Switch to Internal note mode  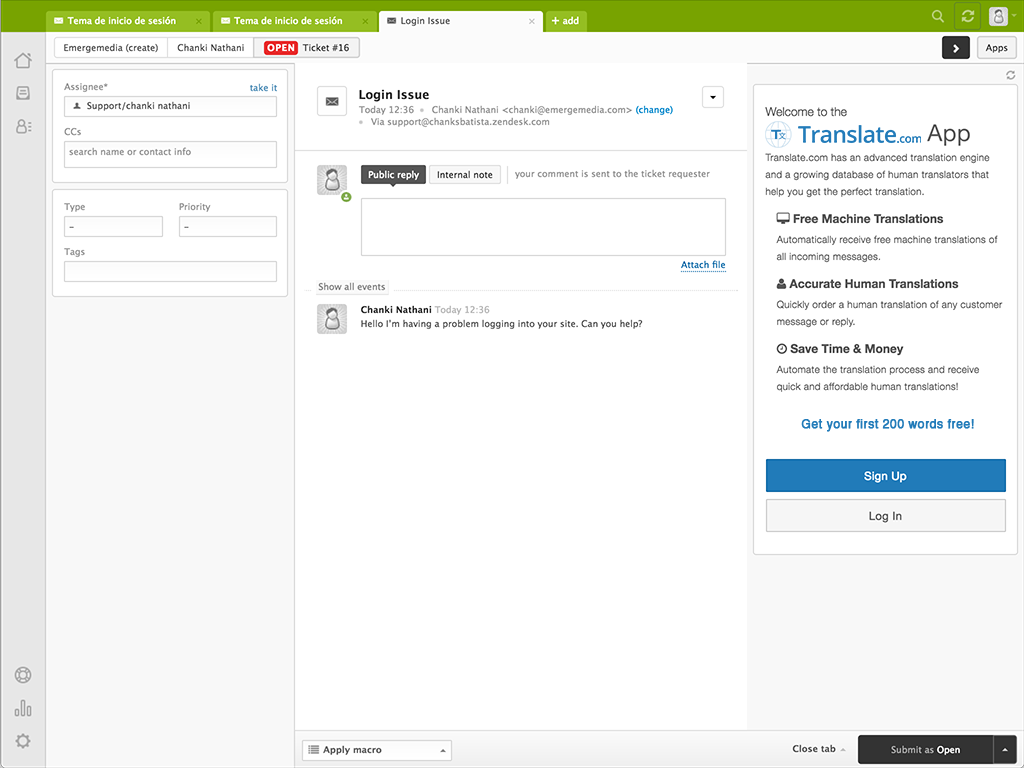[x=465, y=175]
